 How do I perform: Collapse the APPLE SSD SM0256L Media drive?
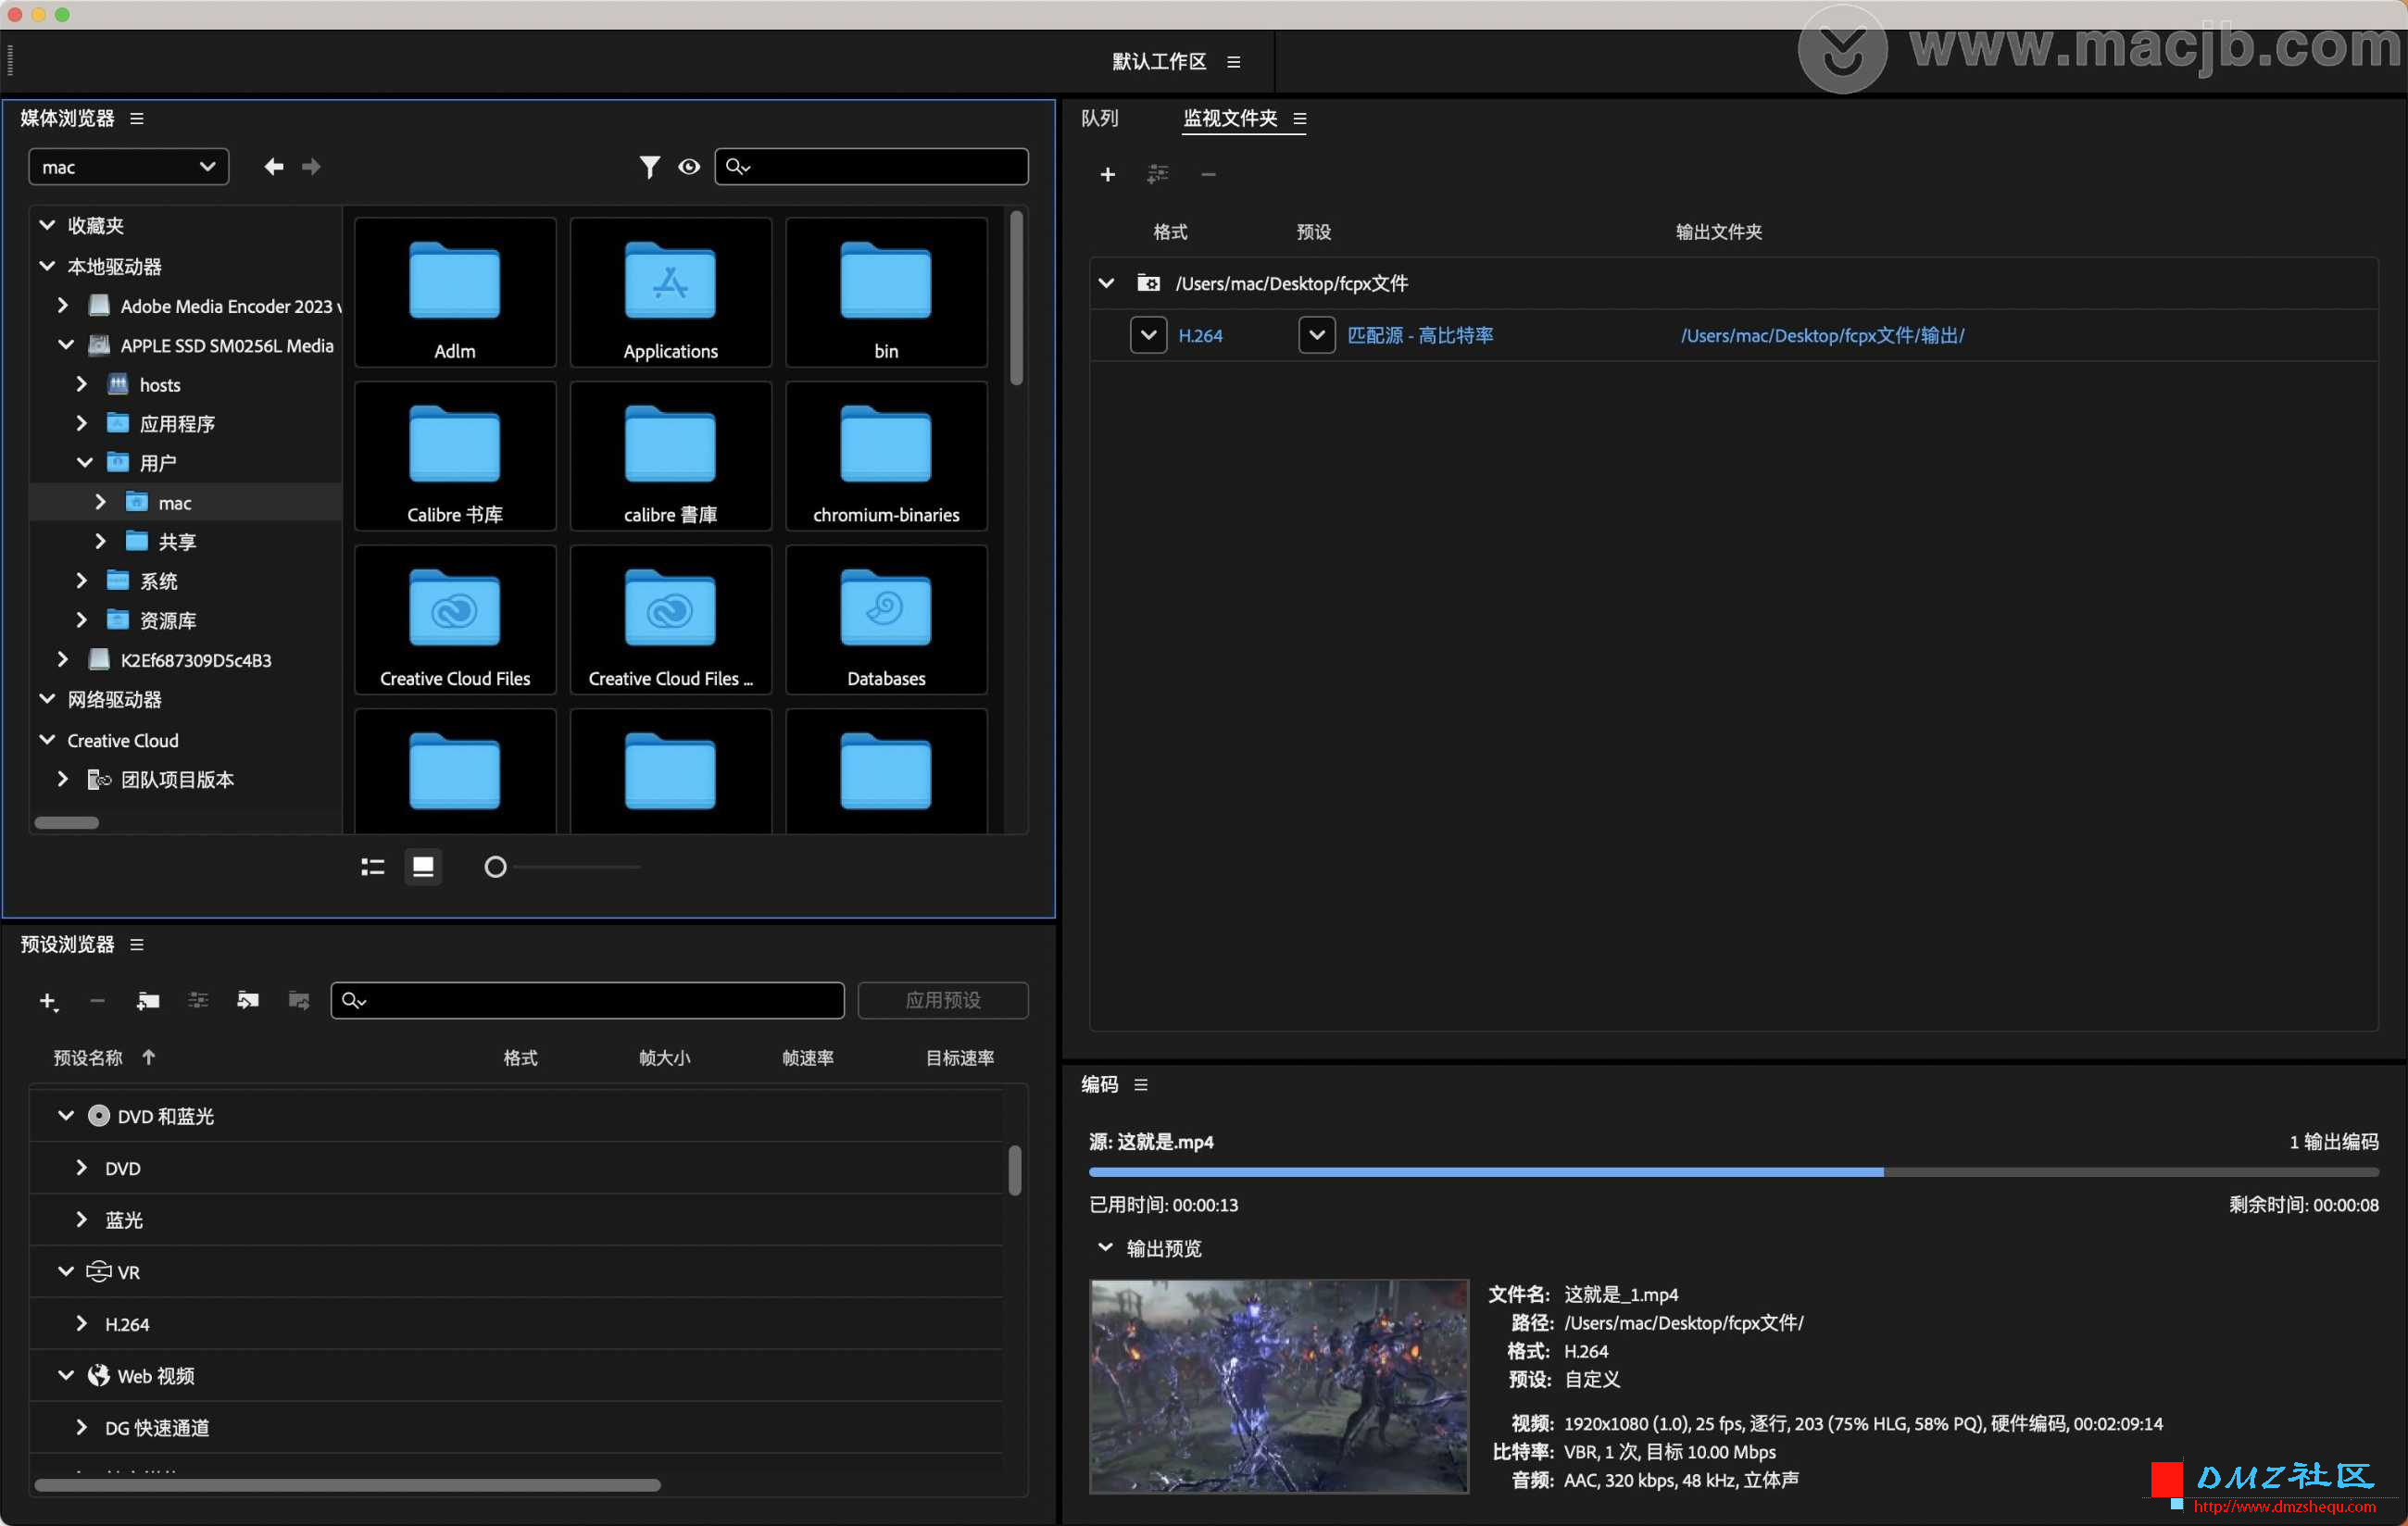pos(66,345)
